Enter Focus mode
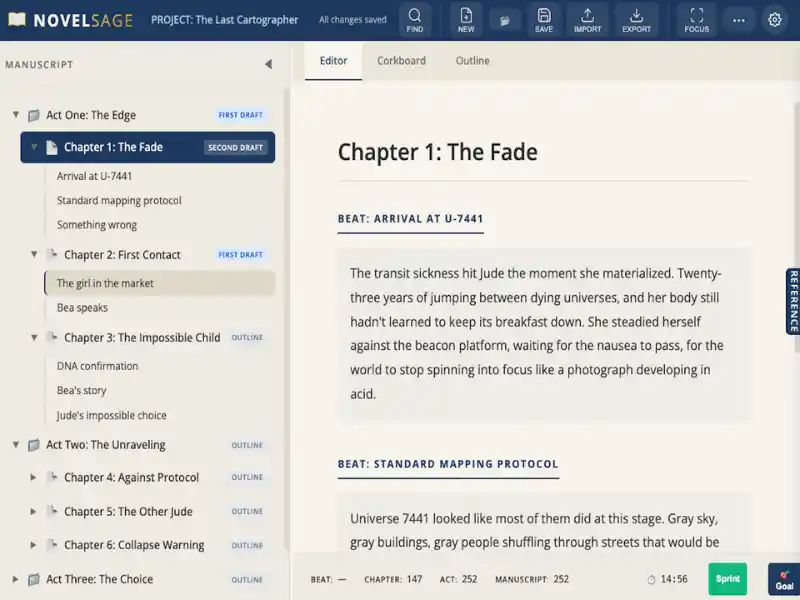Image resolution: width=800 pixels, height=600 pixels. click(x=697, y=19)
